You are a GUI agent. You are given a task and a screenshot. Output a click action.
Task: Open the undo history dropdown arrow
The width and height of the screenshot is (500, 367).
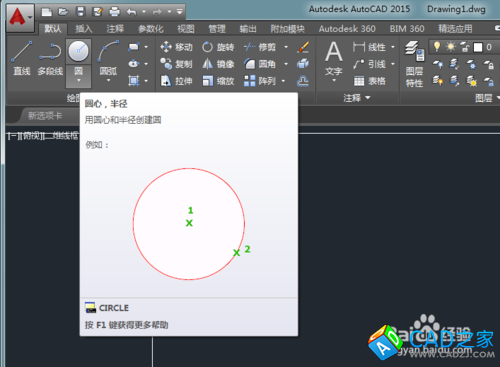144,12
